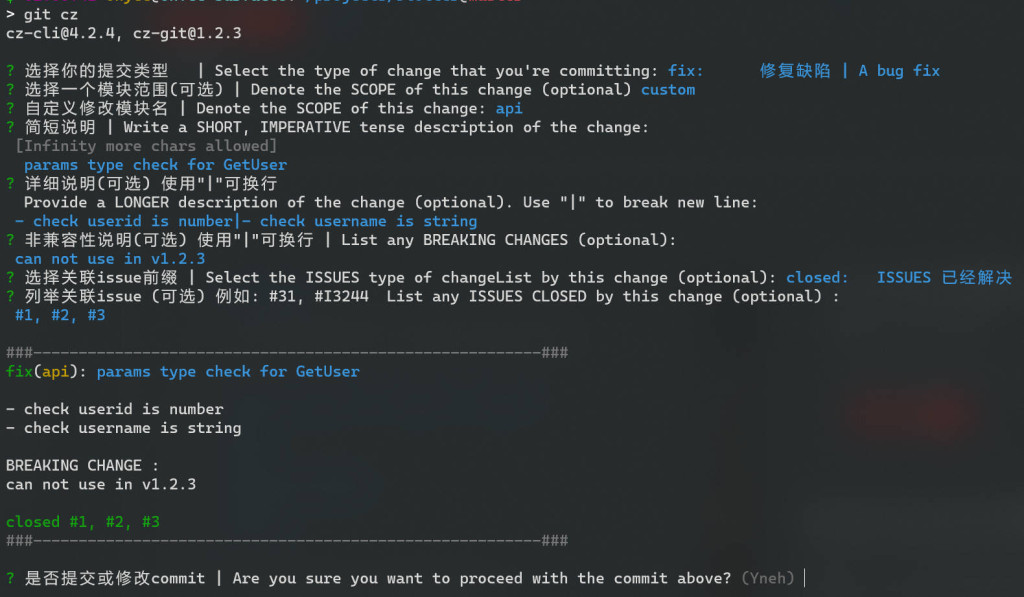Click the cz-cli version info line
This screenshot has height=597, width=1024.
click(123, 33)
